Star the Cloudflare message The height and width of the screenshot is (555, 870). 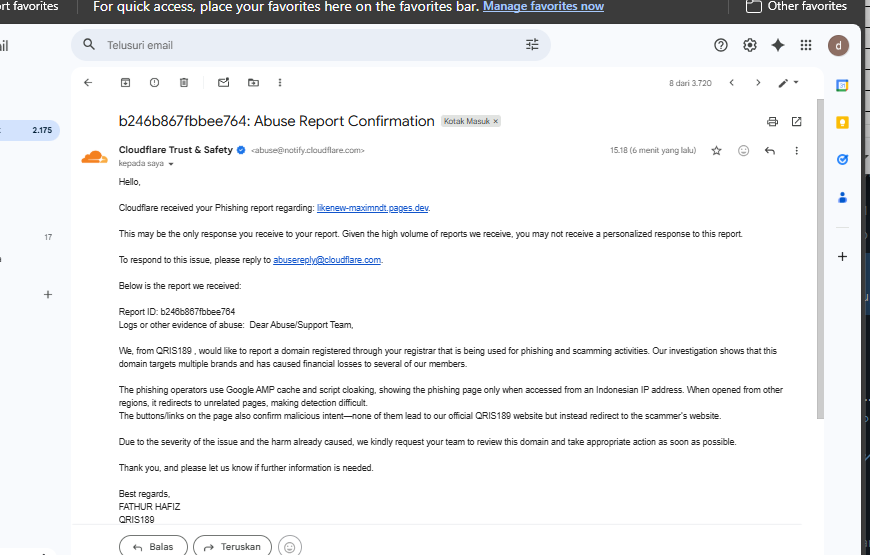click(716, 150)
